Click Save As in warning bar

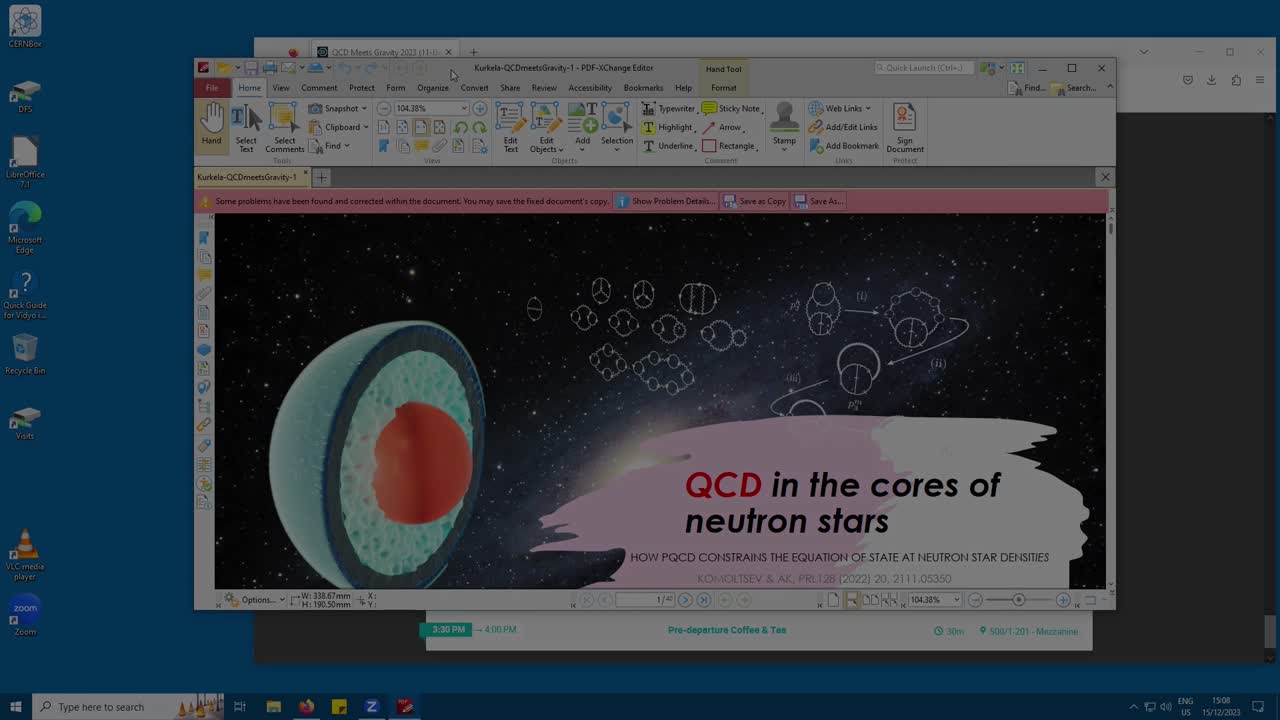click(x=819, y=201)
